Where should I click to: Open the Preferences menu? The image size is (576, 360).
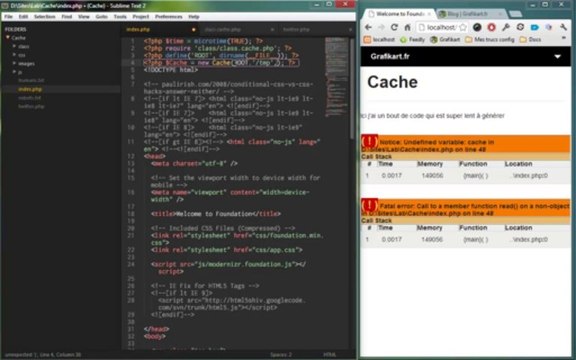click(x=169, y=17)
